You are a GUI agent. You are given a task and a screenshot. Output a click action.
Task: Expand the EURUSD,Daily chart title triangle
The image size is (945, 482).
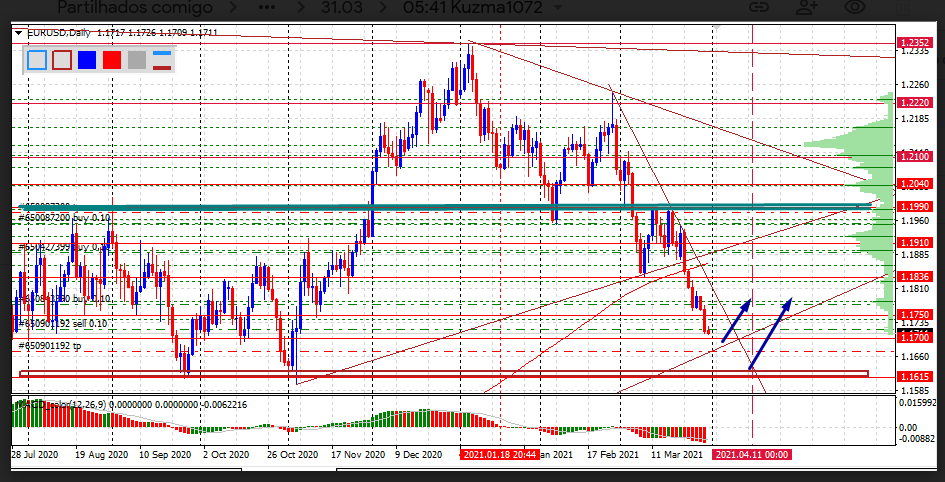click(18, 33)
